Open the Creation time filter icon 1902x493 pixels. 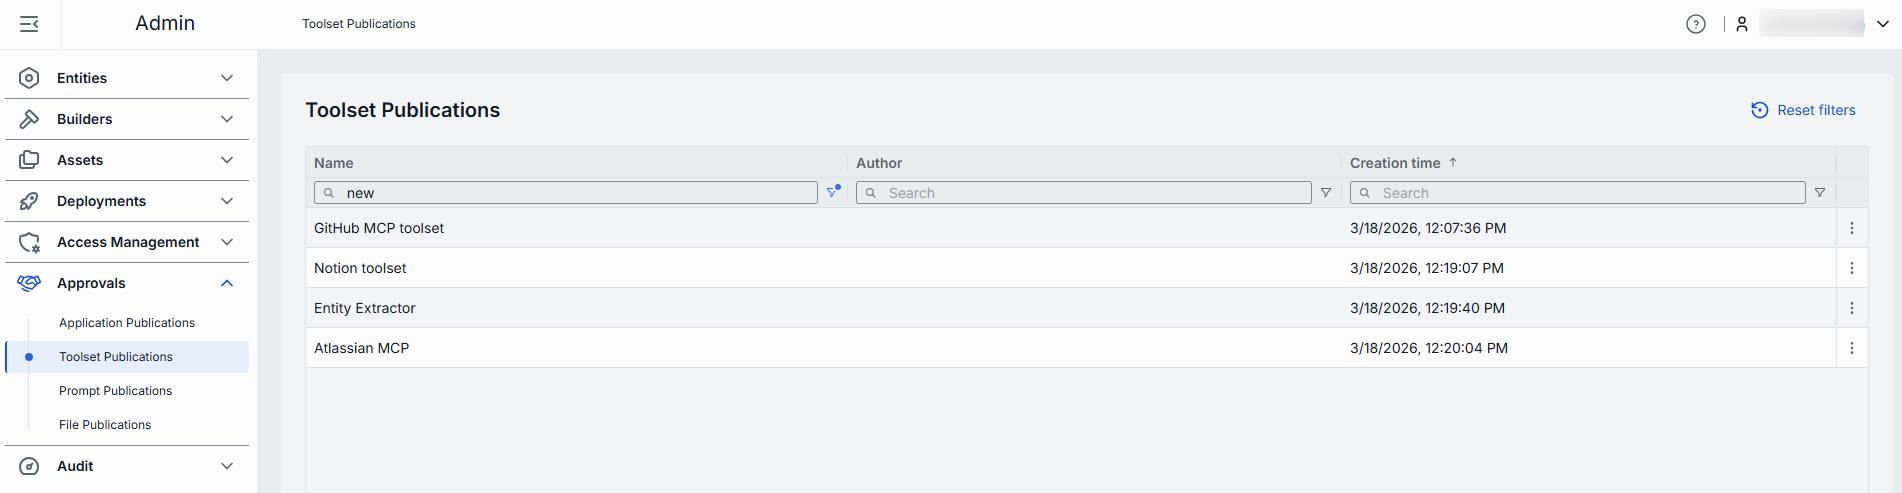(x=1819, y=193)
